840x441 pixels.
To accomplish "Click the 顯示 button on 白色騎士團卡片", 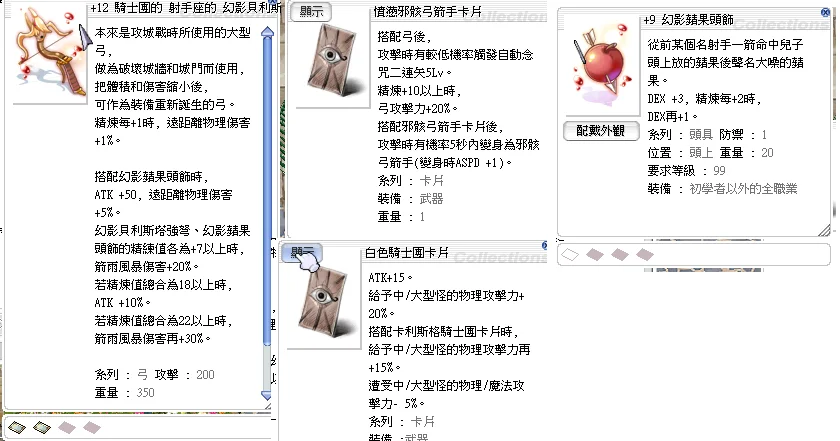I will [x=300, y=251].
